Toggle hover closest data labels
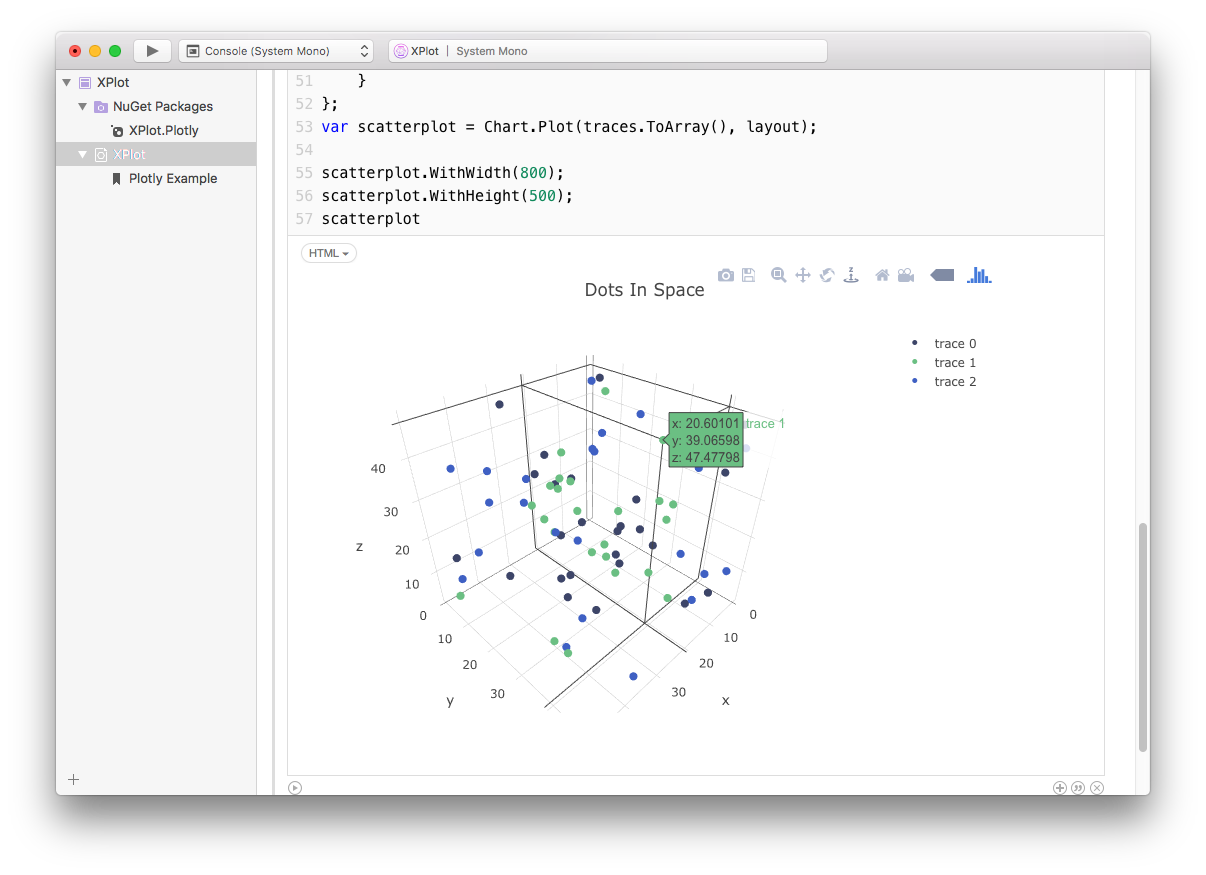1206x875 pixels. tap(942, 274)
